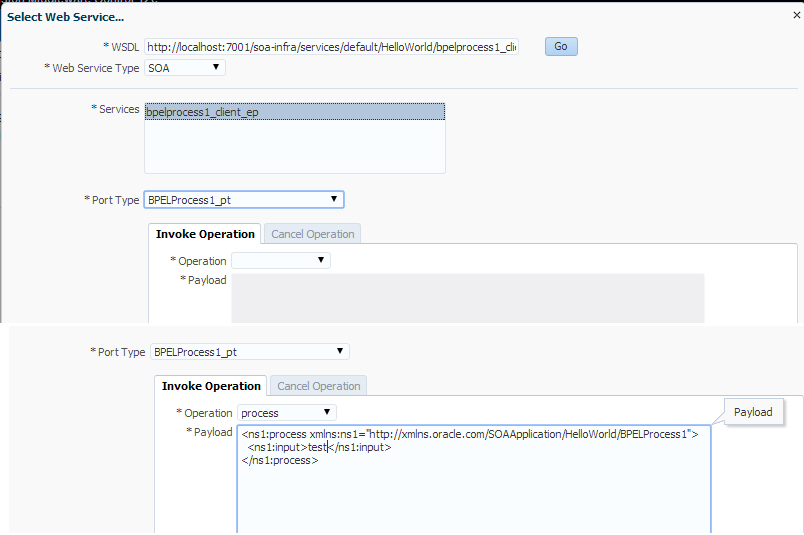The height and width of the screenshot is (535, 804).
Task: Open the upper Port Type BPELProcess1_pt dropdown
Action: tap(244, 200)
